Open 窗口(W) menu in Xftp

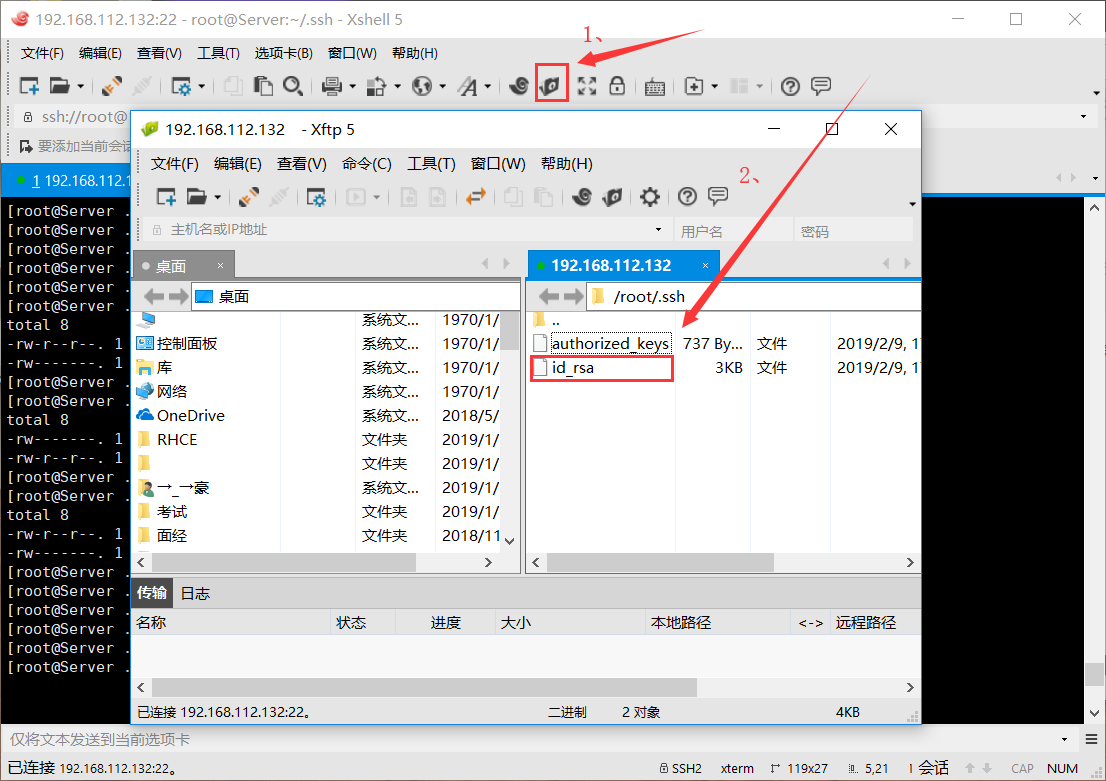click(x=498, y=164)
